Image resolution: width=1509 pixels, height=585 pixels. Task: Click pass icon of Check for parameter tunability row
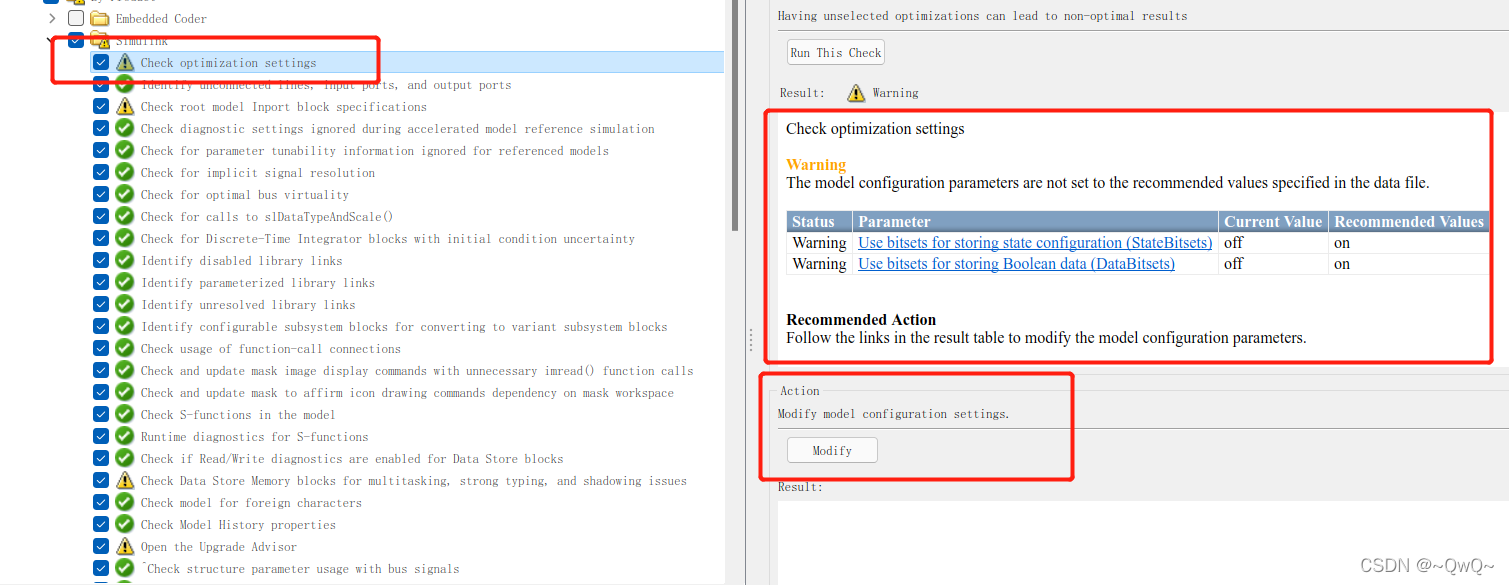(x=124, y=150)
